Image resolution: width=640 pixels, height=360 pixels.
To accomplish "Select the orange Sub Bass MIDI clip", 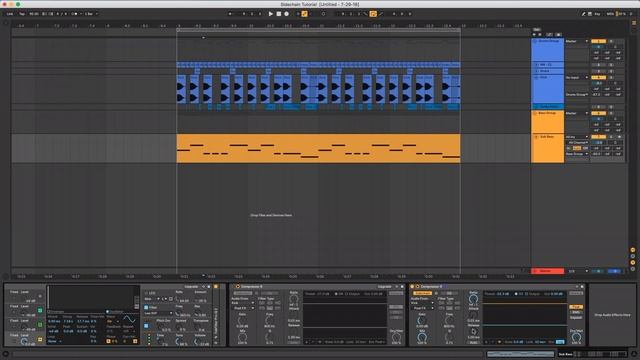I will coord(318,149).
